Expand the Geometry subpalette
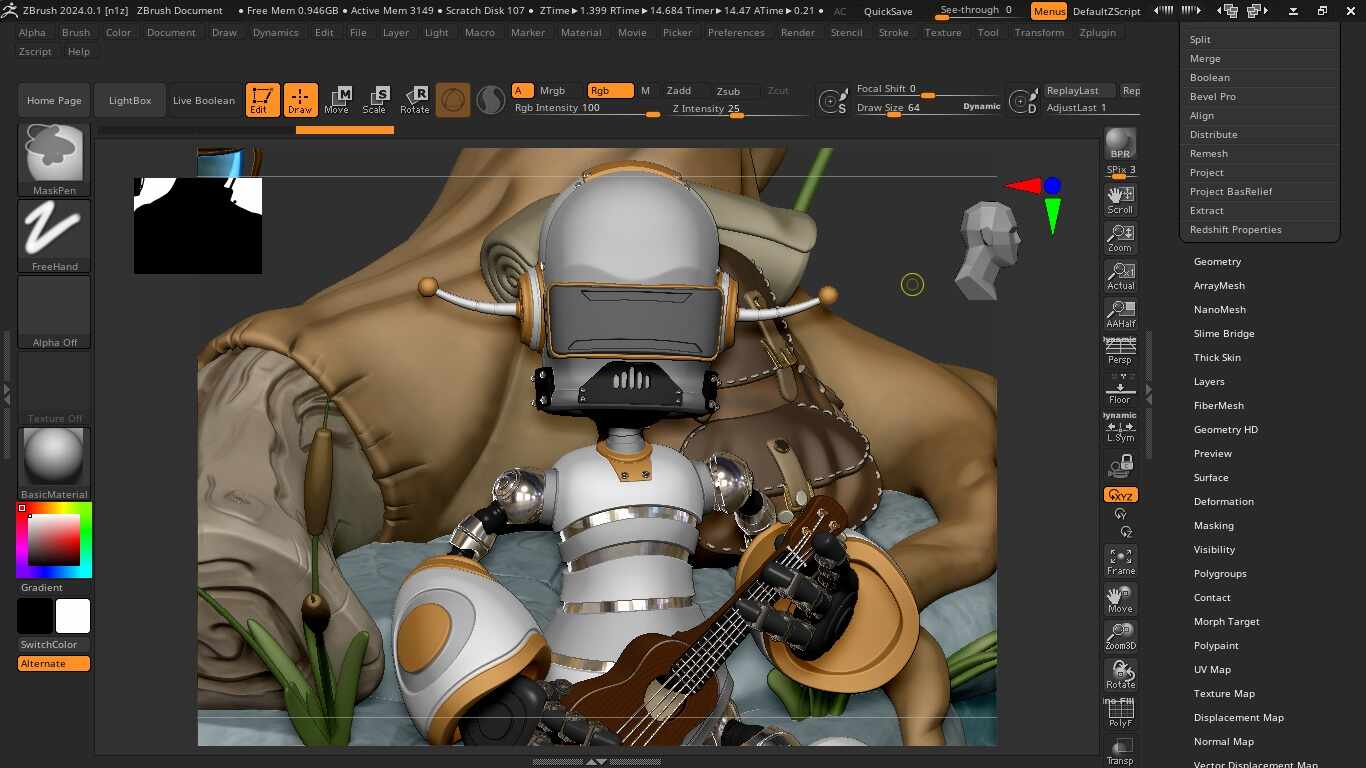The image size is (1366, 768). (1217, 261)
